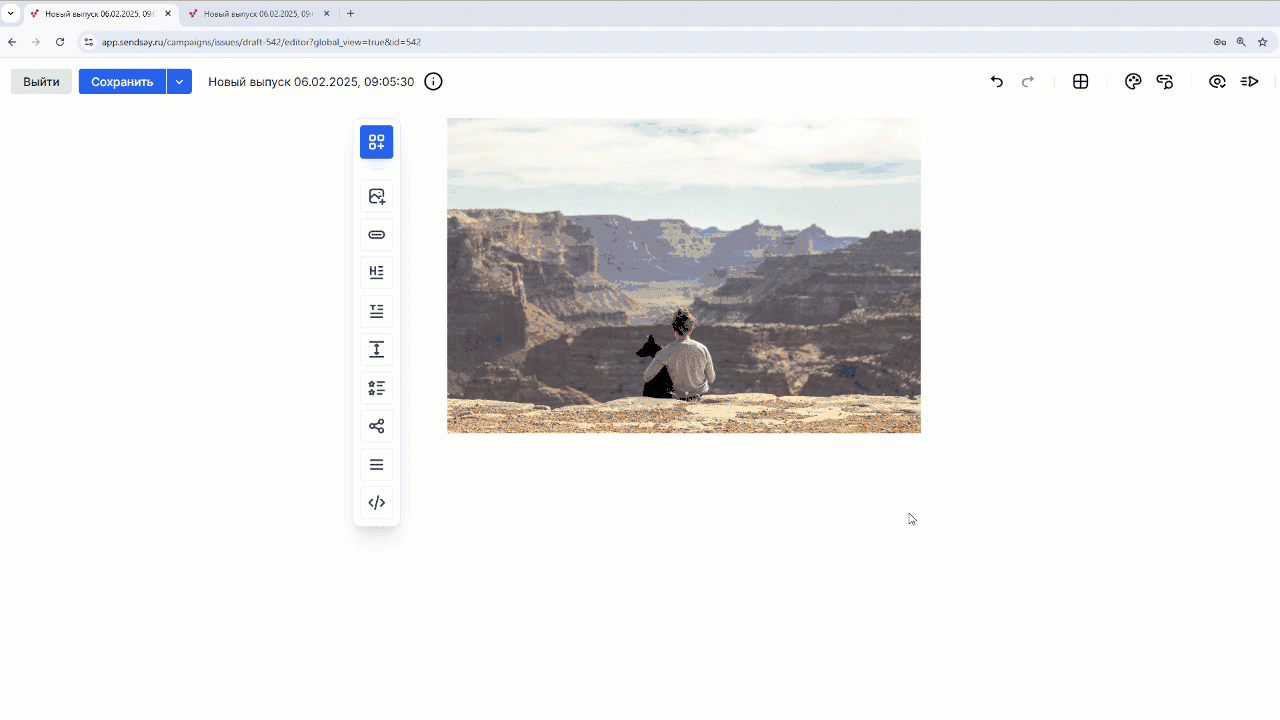Expand the save options dropdown arrow

click(x=178, y=81)
